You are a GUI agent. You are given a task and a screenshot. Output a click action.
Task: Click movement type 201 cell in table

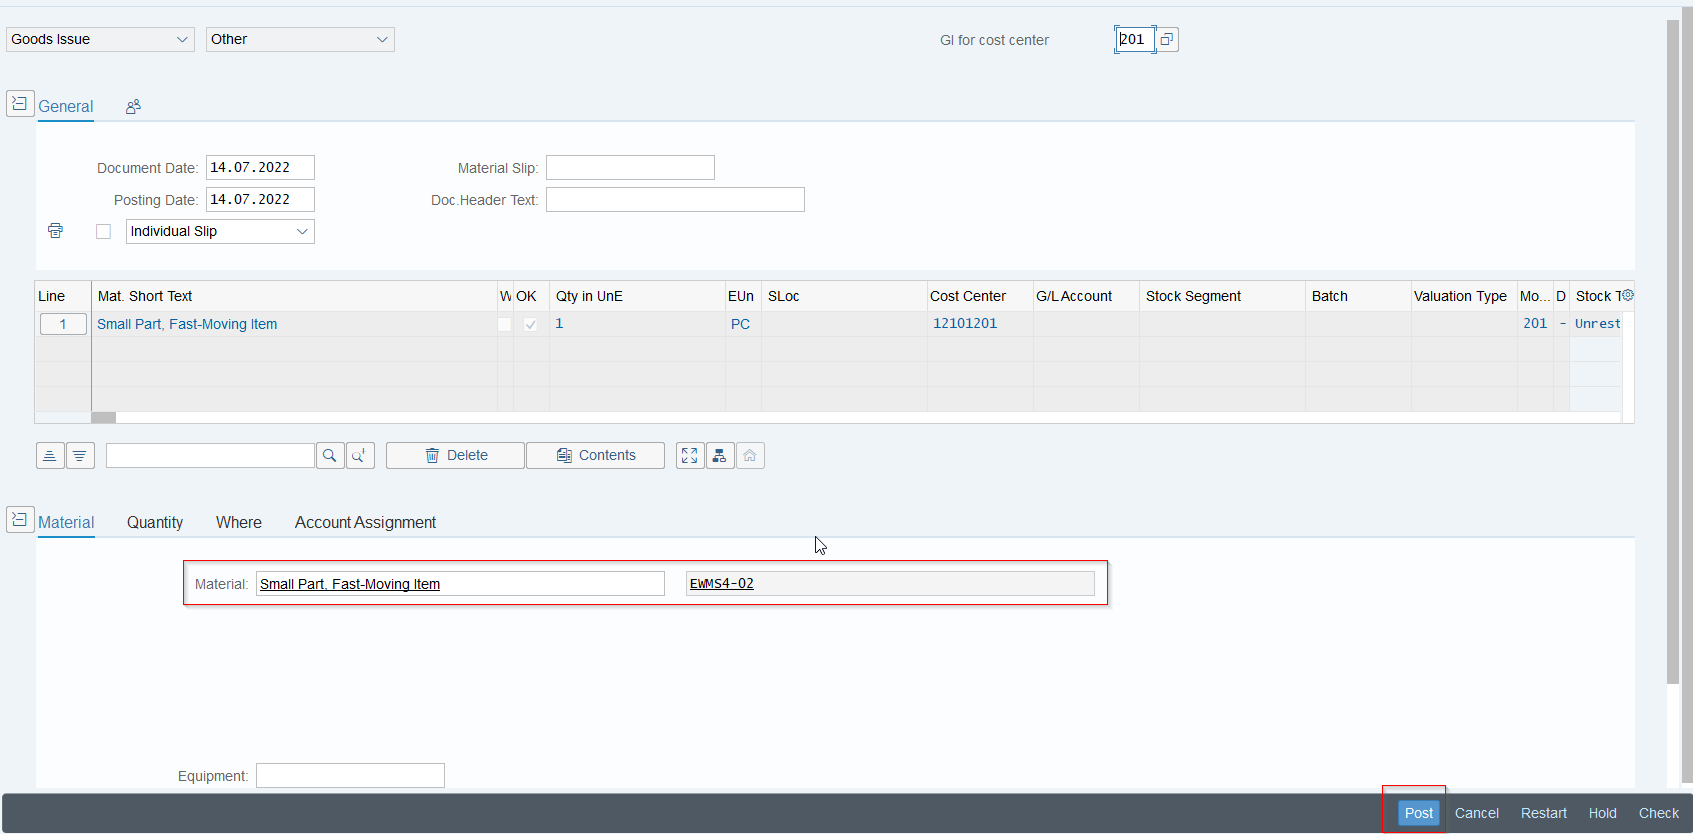pyautogui.click(x=1535, y=323)
